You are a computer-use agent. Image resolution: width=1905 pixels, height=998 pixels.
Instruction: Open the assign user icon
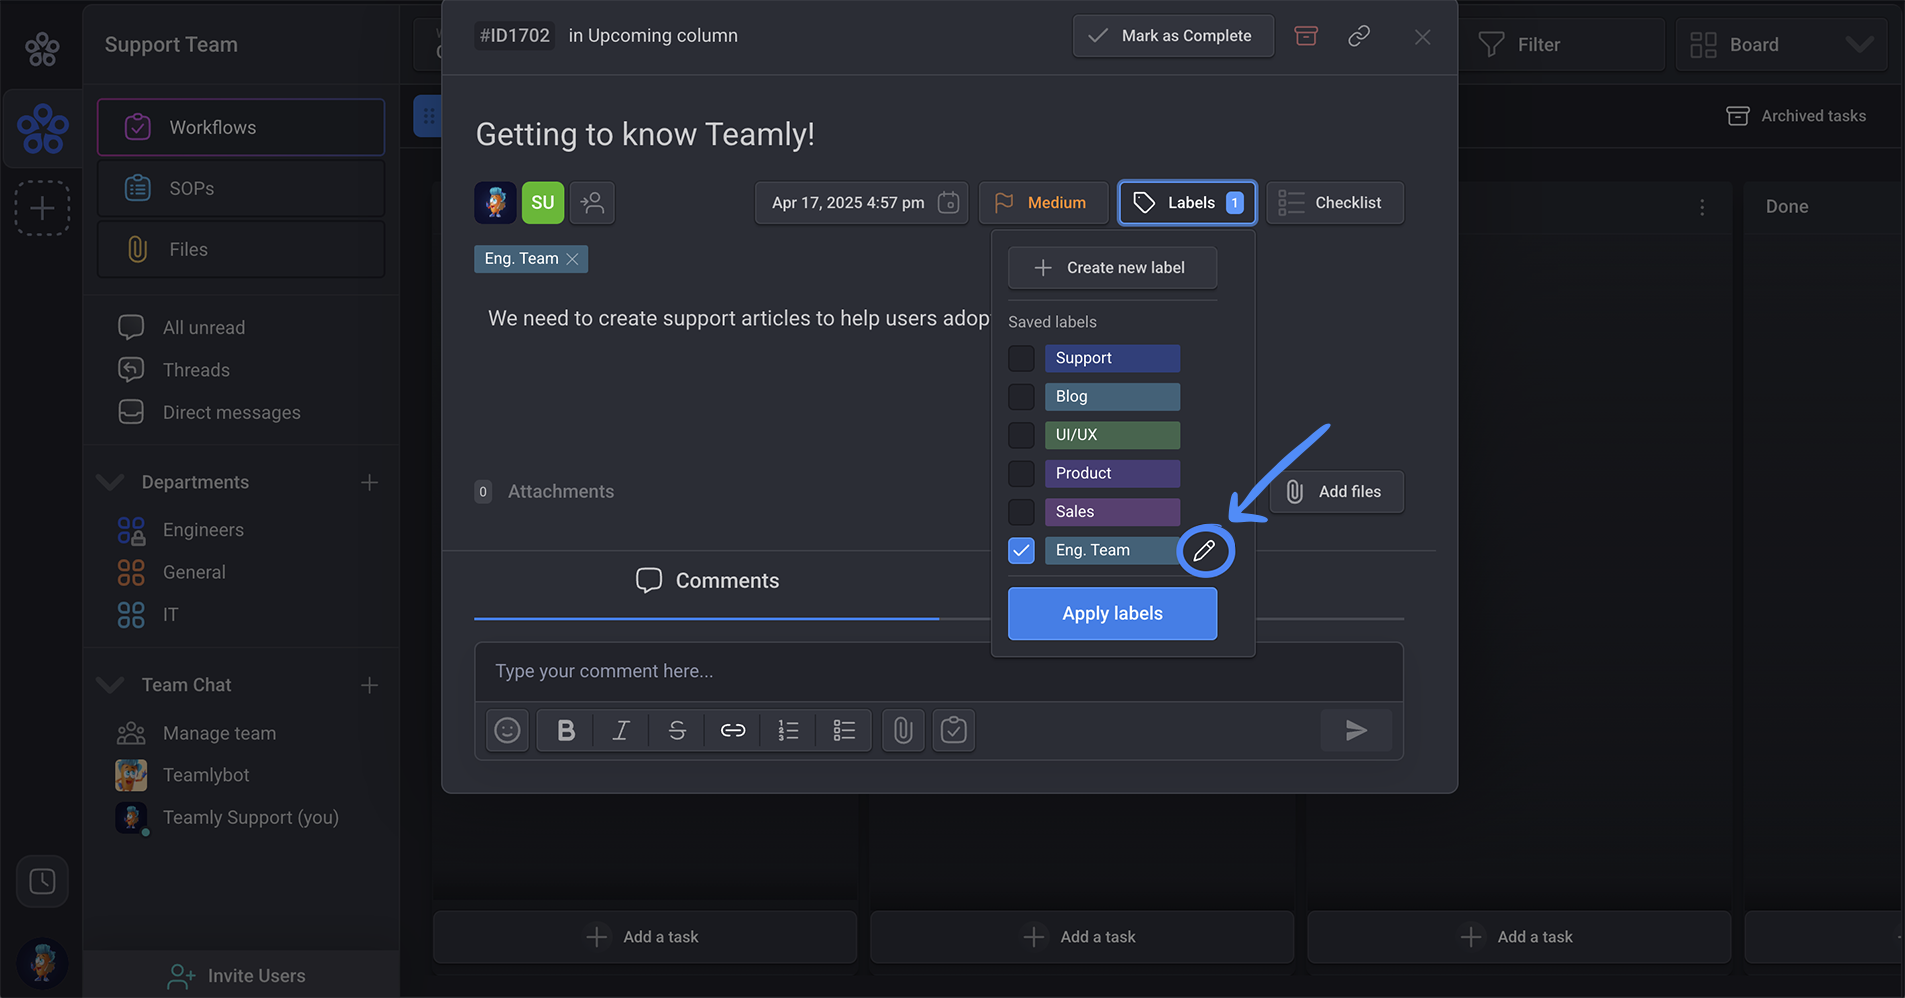[x=592, y=202]
